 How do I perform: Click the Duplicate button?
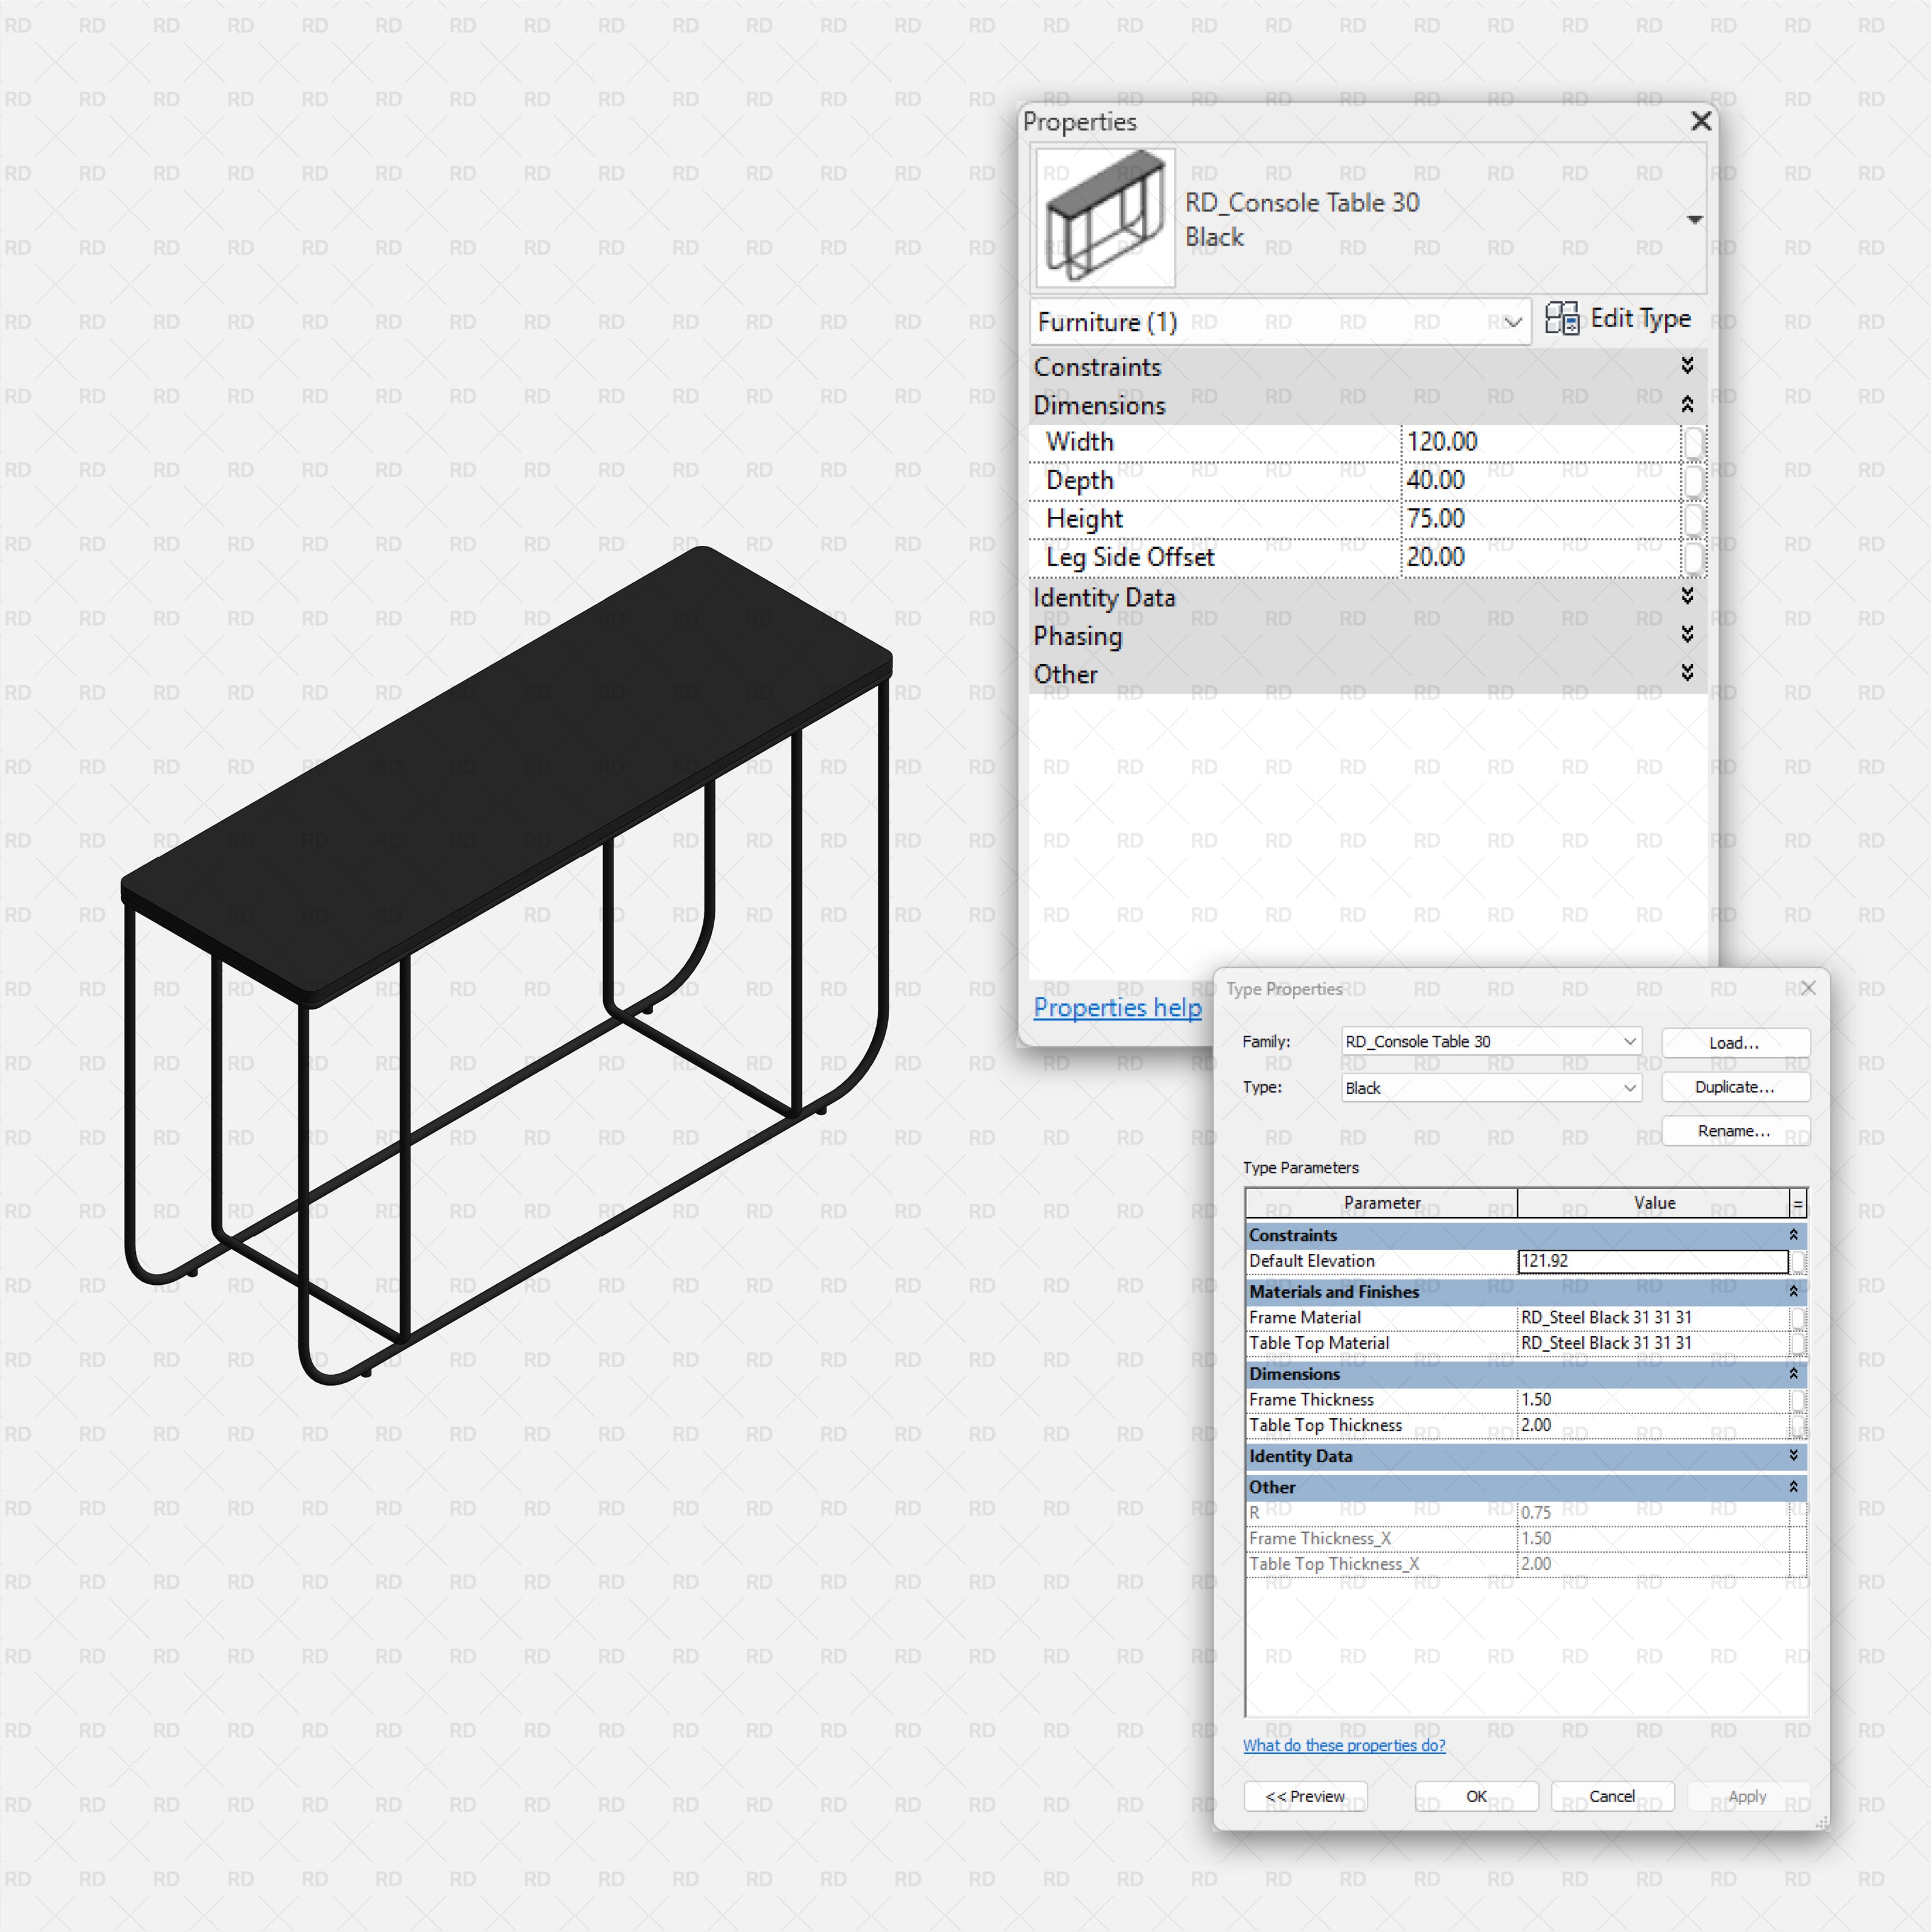pos(1735,1087)
